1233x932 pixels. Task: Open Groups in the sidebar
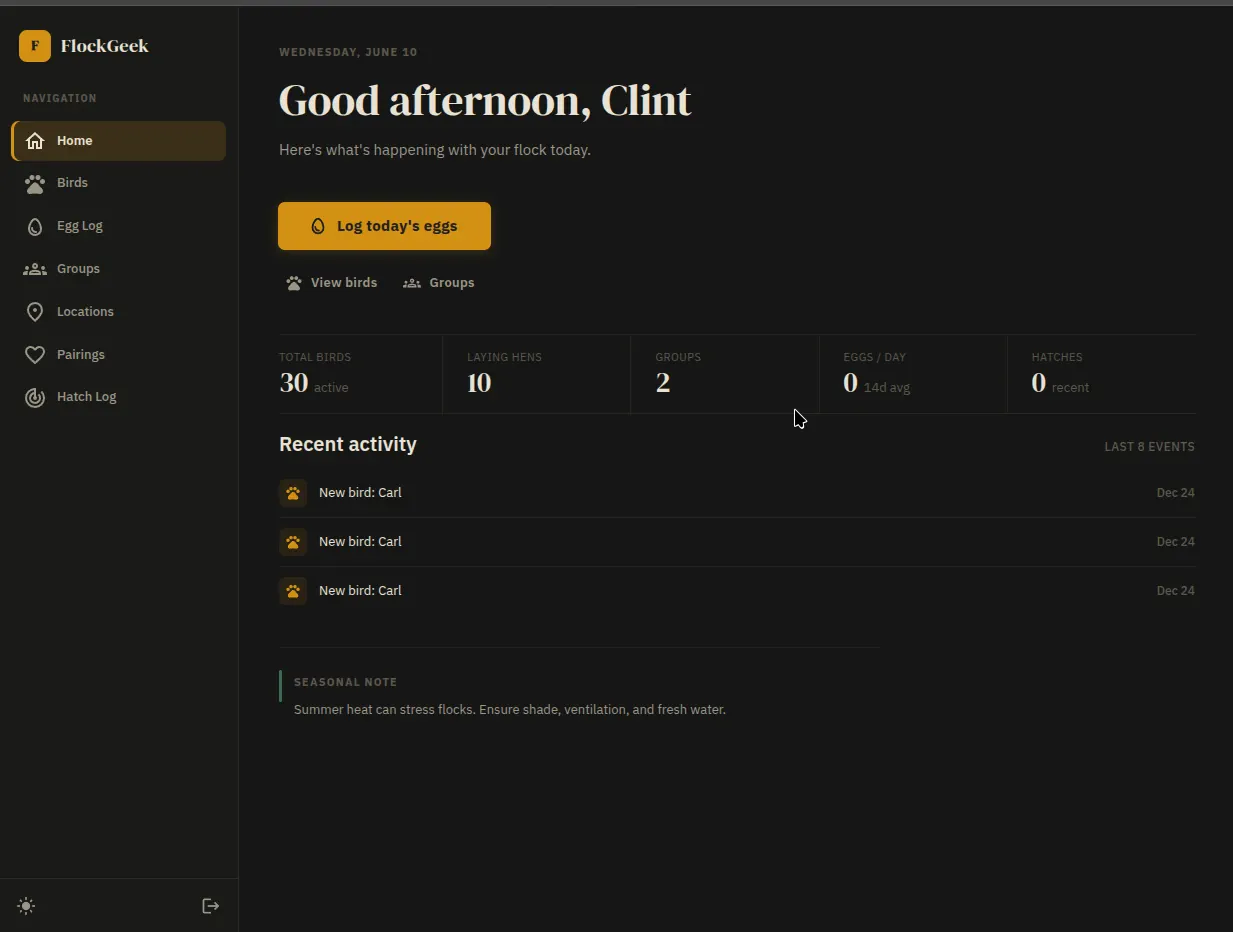click(118, 269)
